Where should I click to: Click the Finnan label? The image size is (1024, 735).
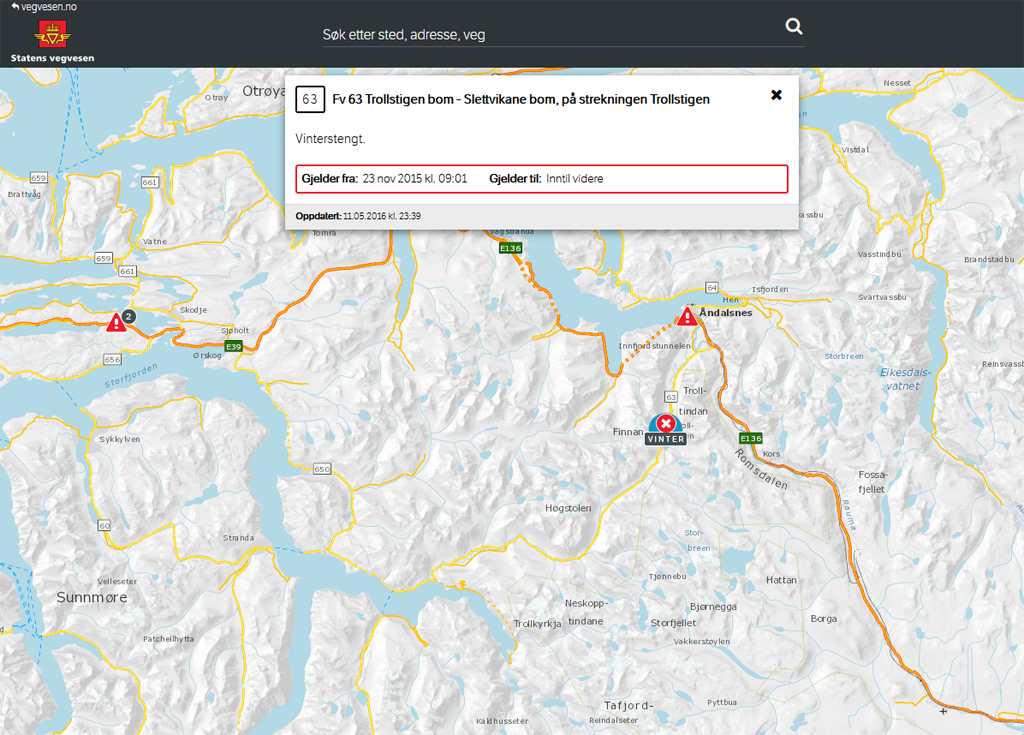(x=628, y=432)
